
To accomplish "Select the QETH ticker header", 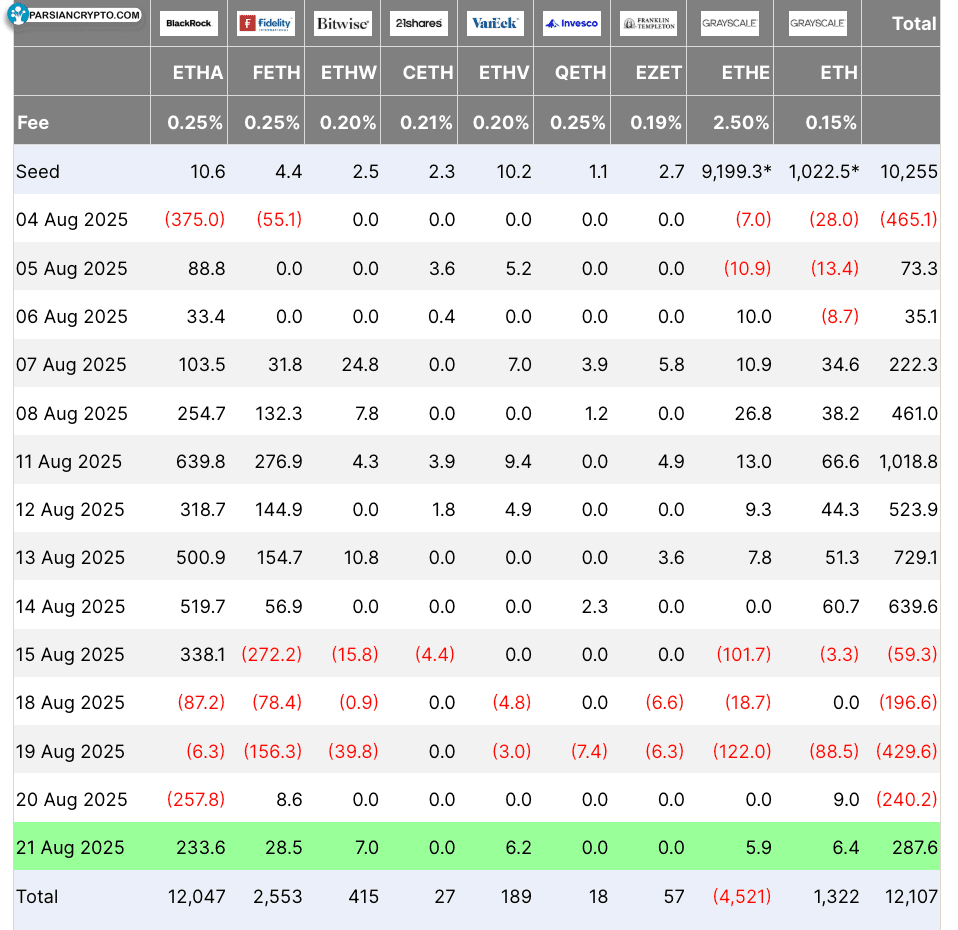I will click(580, 73).
